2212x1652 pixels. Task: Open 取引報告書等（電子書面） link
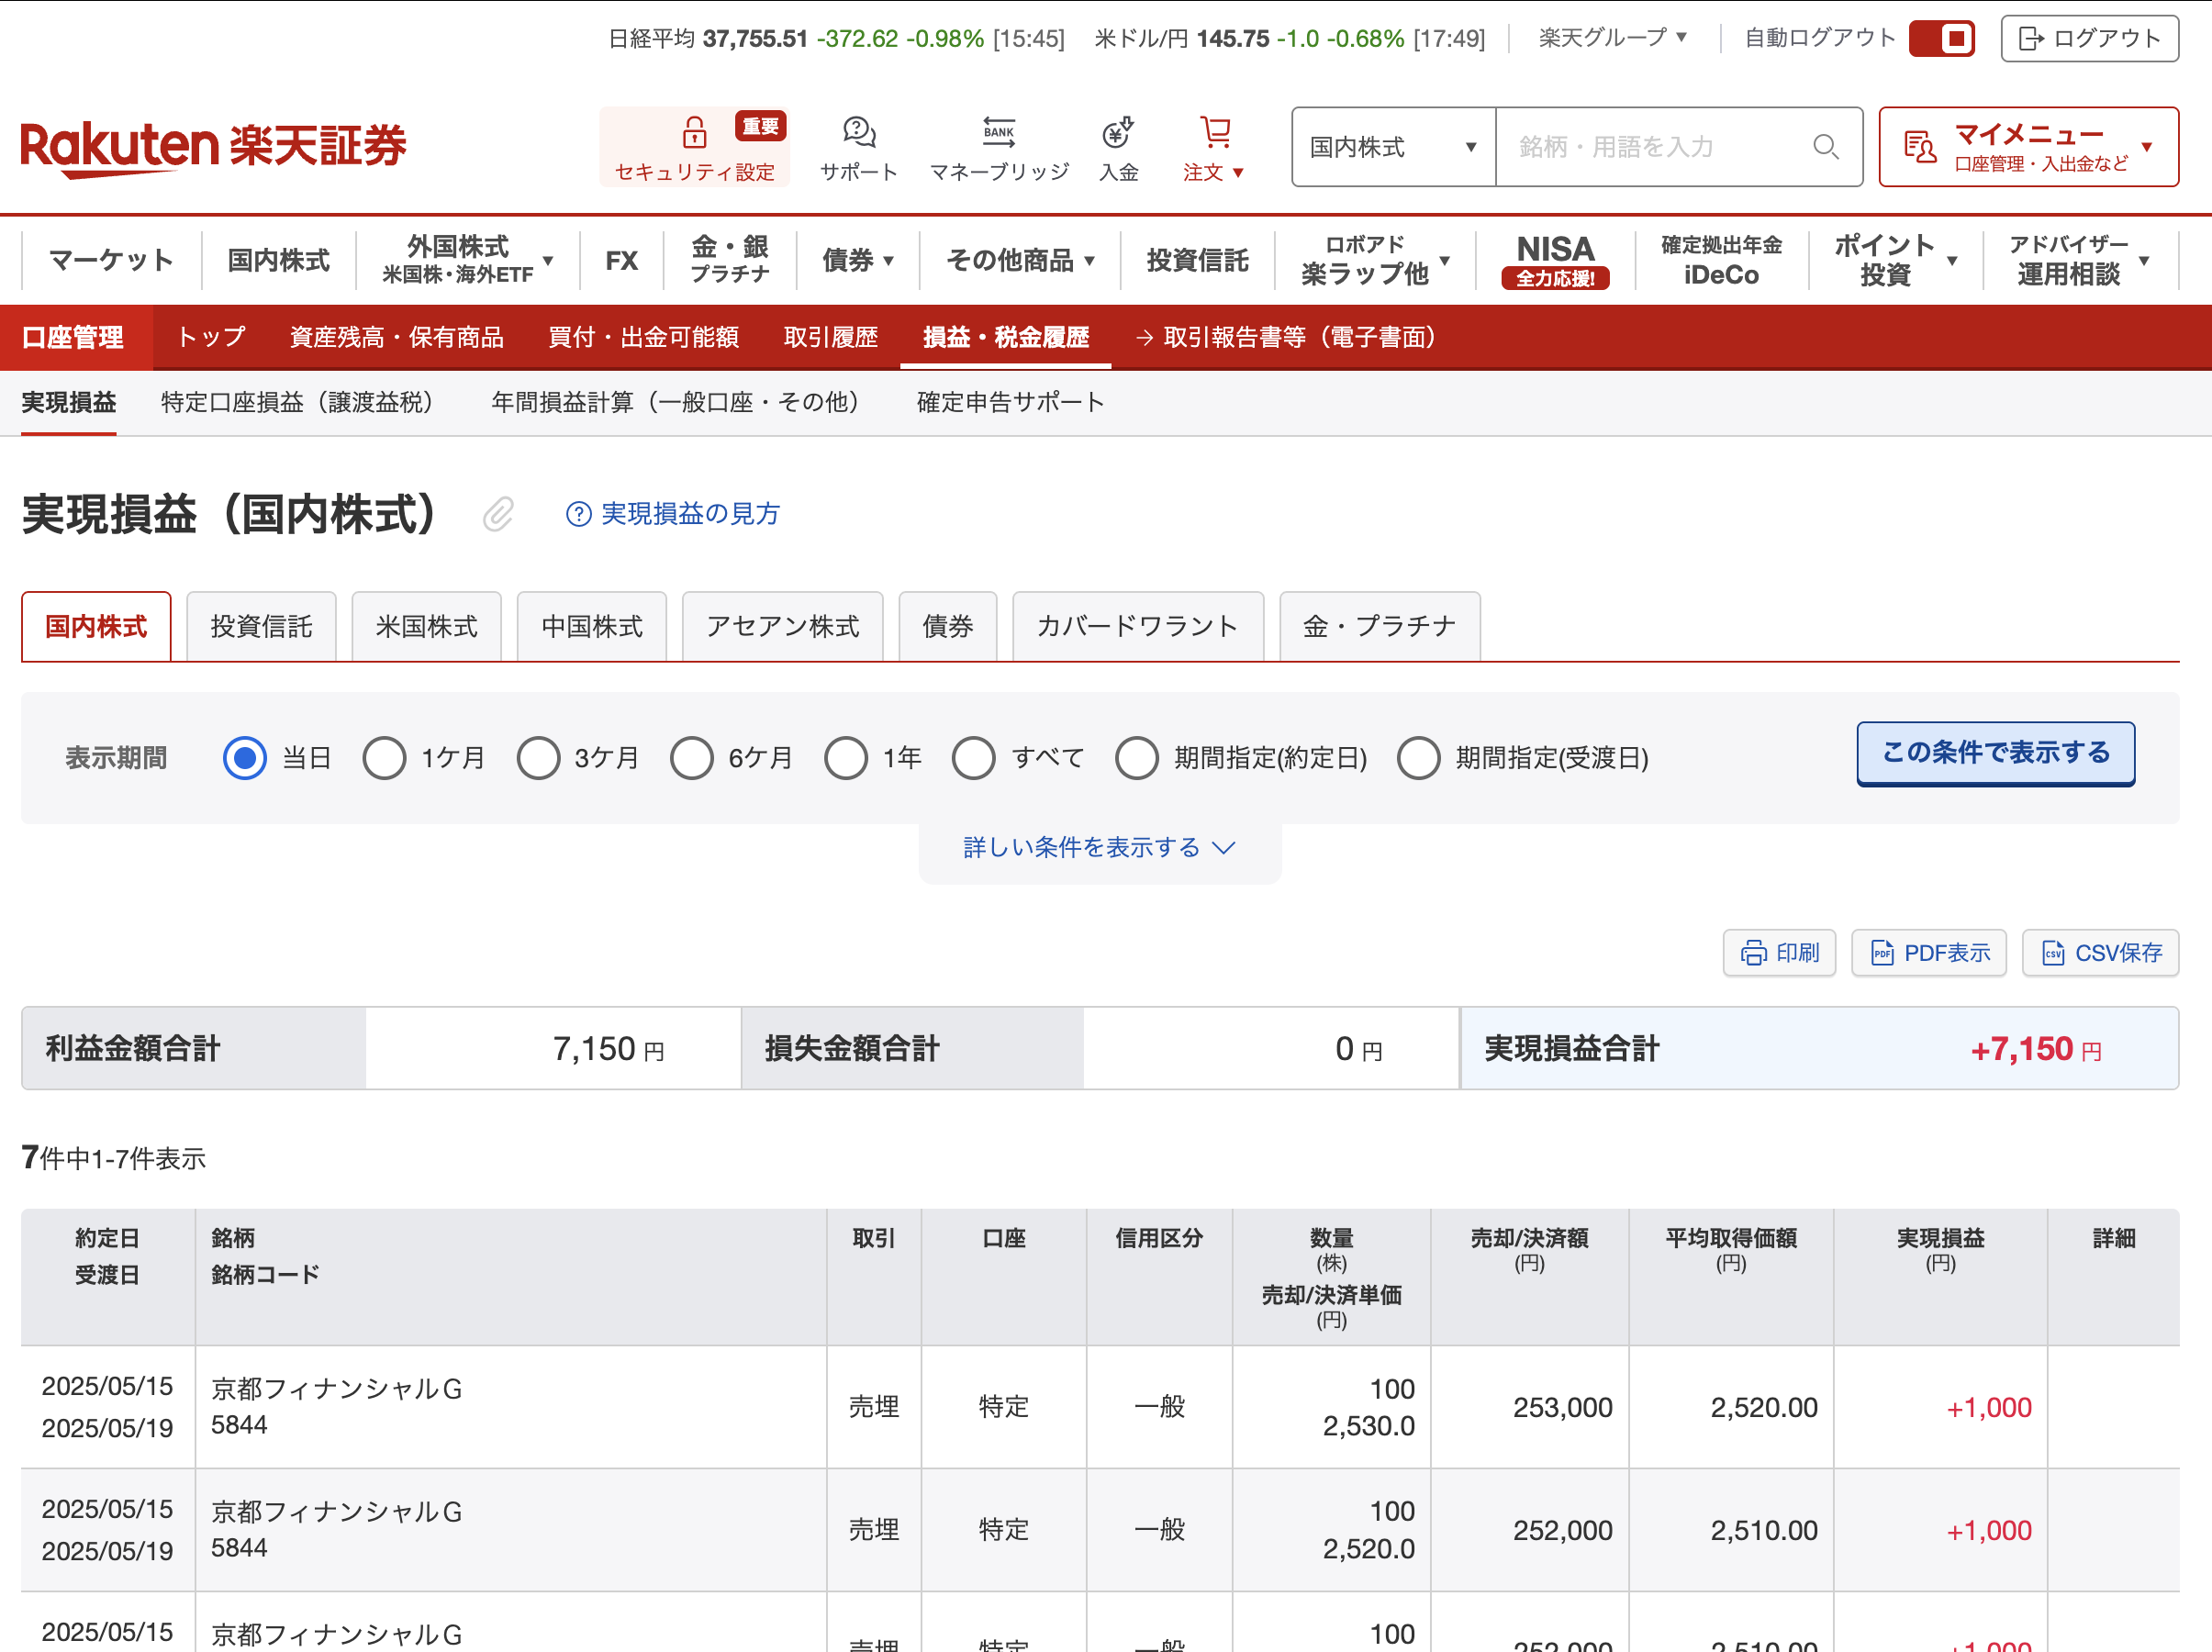click(x=1292, y=337)
